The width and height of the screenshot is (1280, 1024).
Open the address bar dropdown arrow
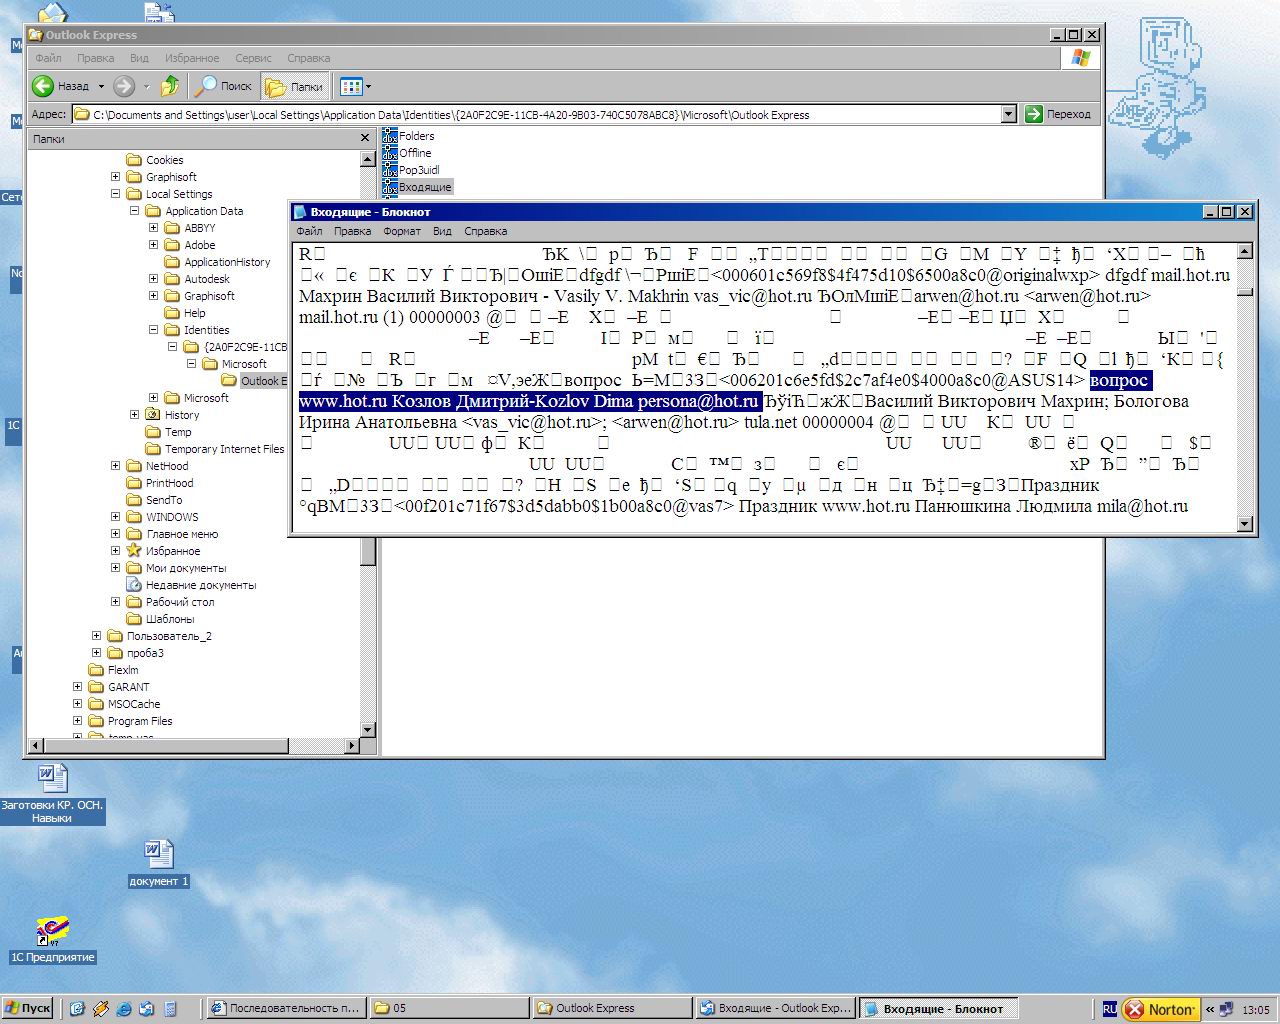(1009, 114)
